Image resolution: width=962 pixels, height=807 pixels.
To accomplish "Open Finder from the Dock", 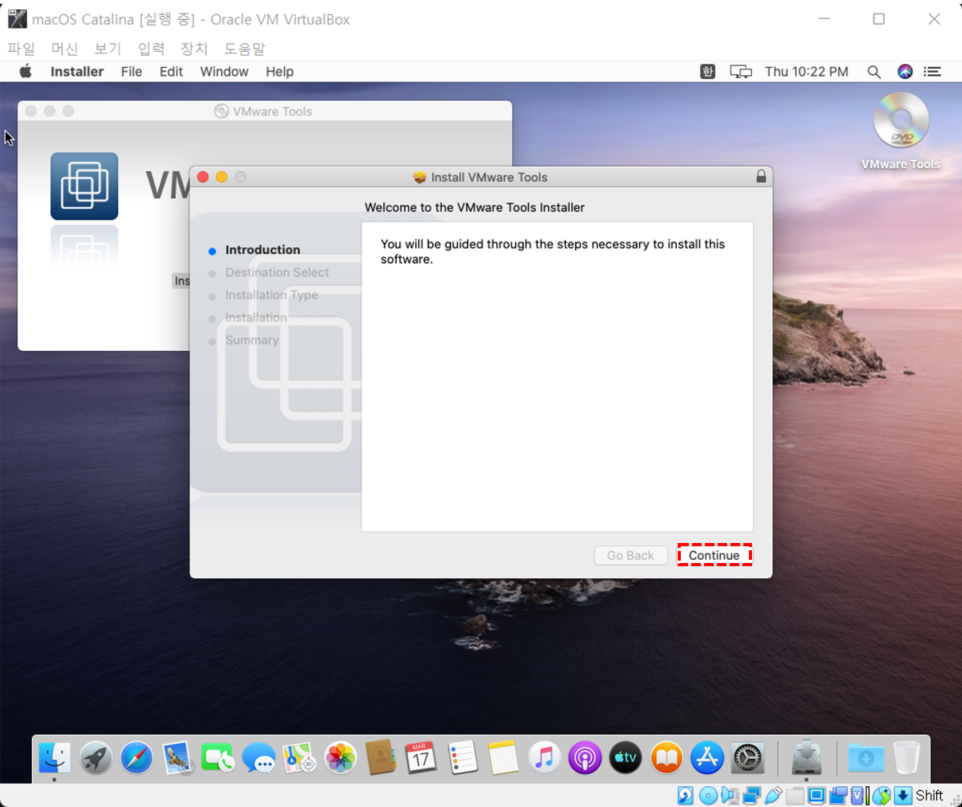I will click(55, 757).
